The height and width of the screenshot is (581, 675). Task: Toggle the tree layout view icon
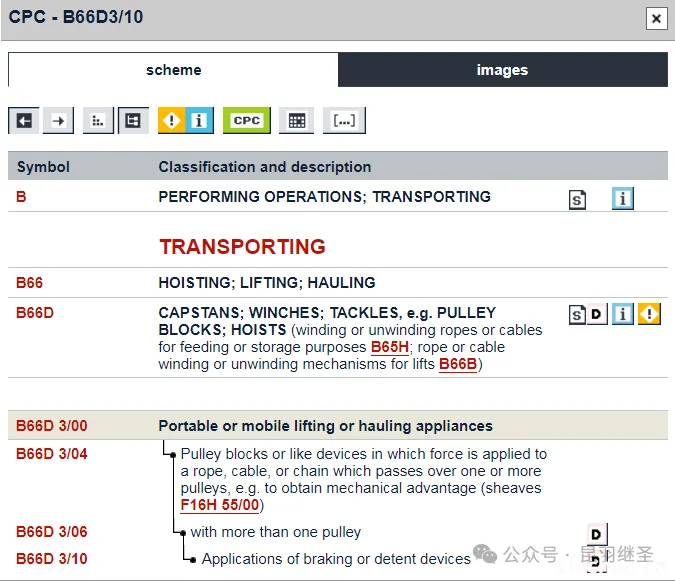click(x=133, y=120)
